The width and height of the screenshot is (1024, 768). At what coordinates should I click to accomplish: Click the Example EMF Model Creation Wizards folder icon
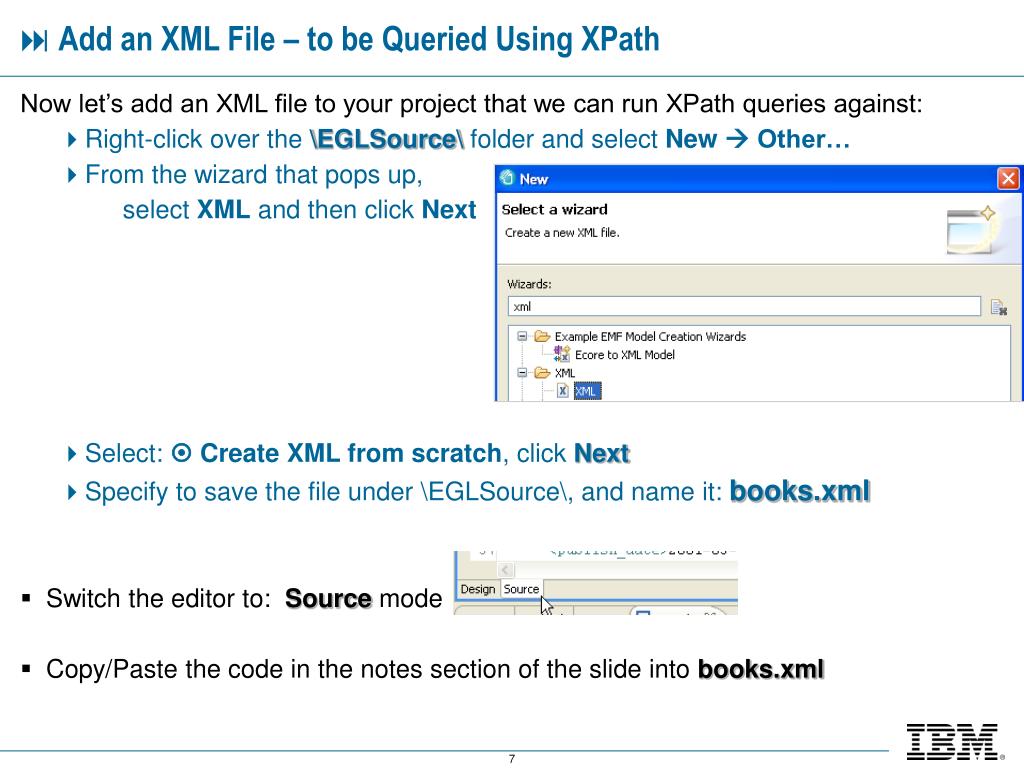click(542, 336)
